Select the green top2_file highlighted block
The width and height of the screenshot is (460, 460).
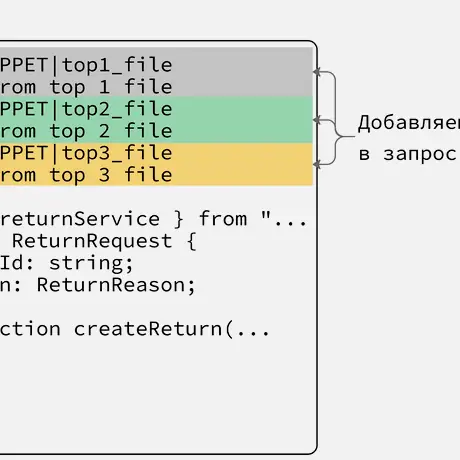tap(156, 120)
